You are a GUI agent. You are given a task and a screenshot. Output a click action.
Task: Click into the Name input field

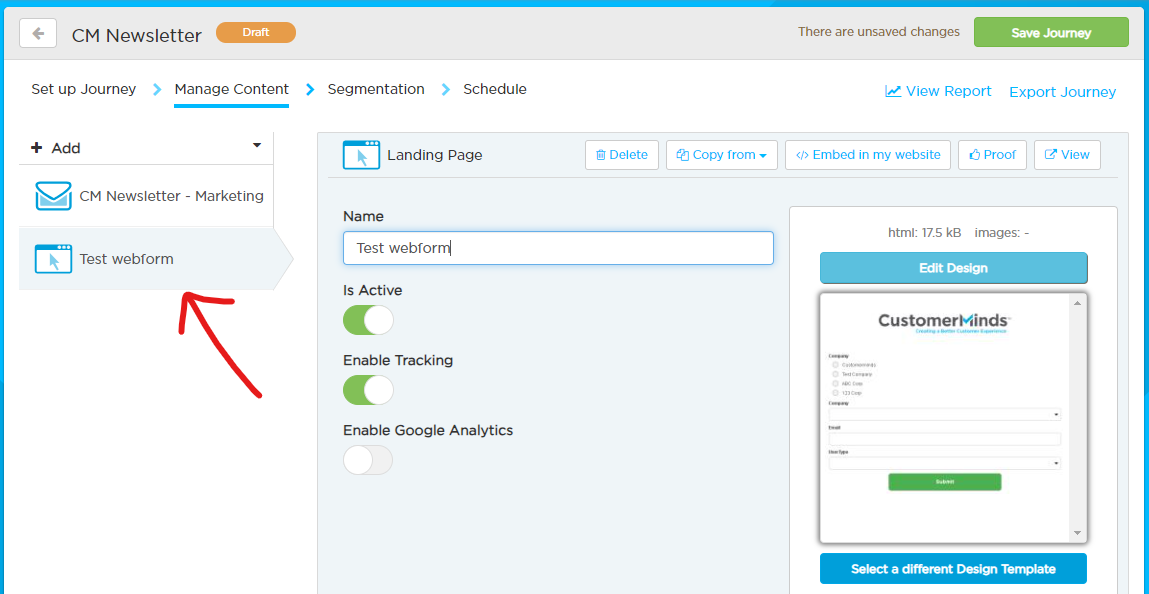558,248
